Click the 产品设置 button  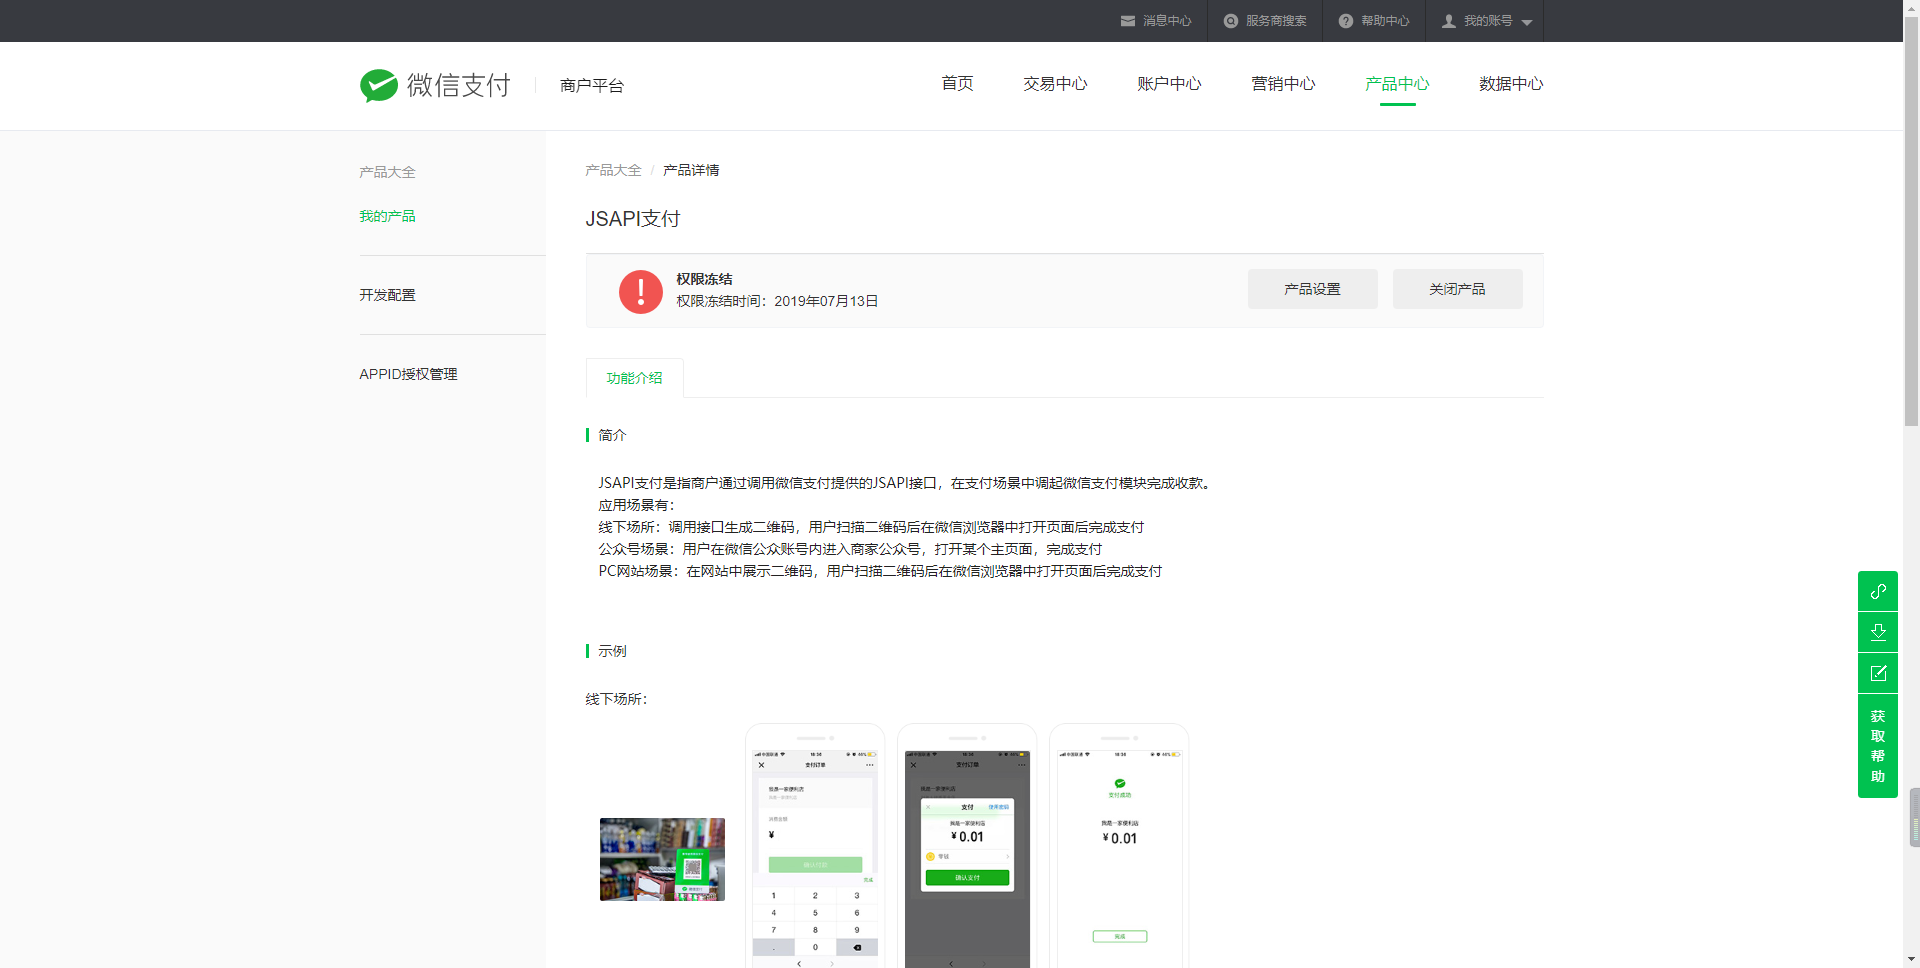(1313, 289)
